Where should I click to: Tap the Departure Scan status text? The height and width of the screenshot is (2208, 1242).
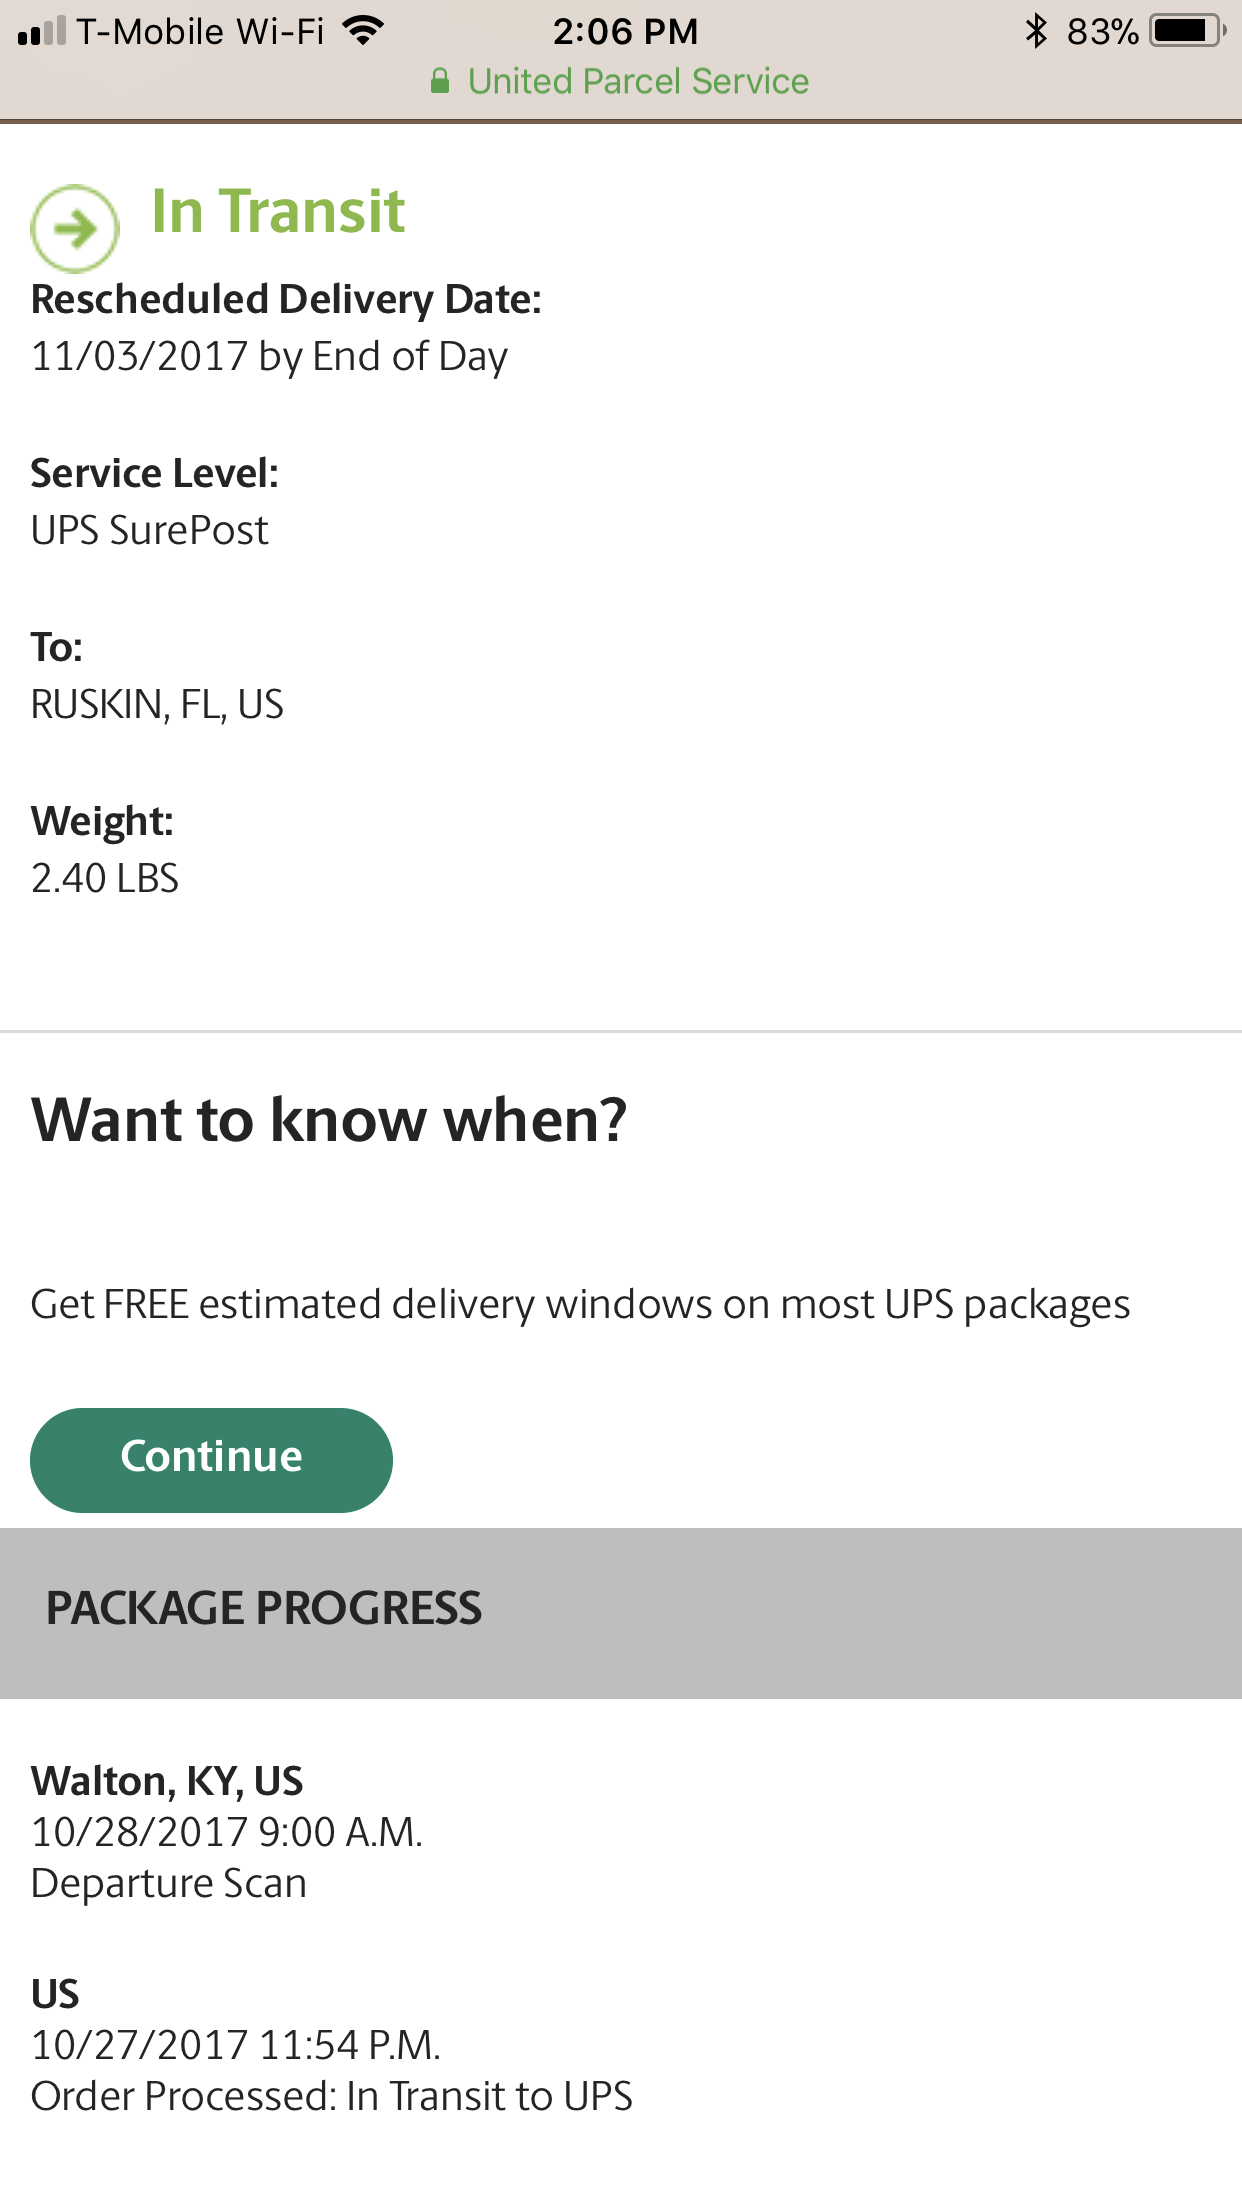coord(169,1883)
